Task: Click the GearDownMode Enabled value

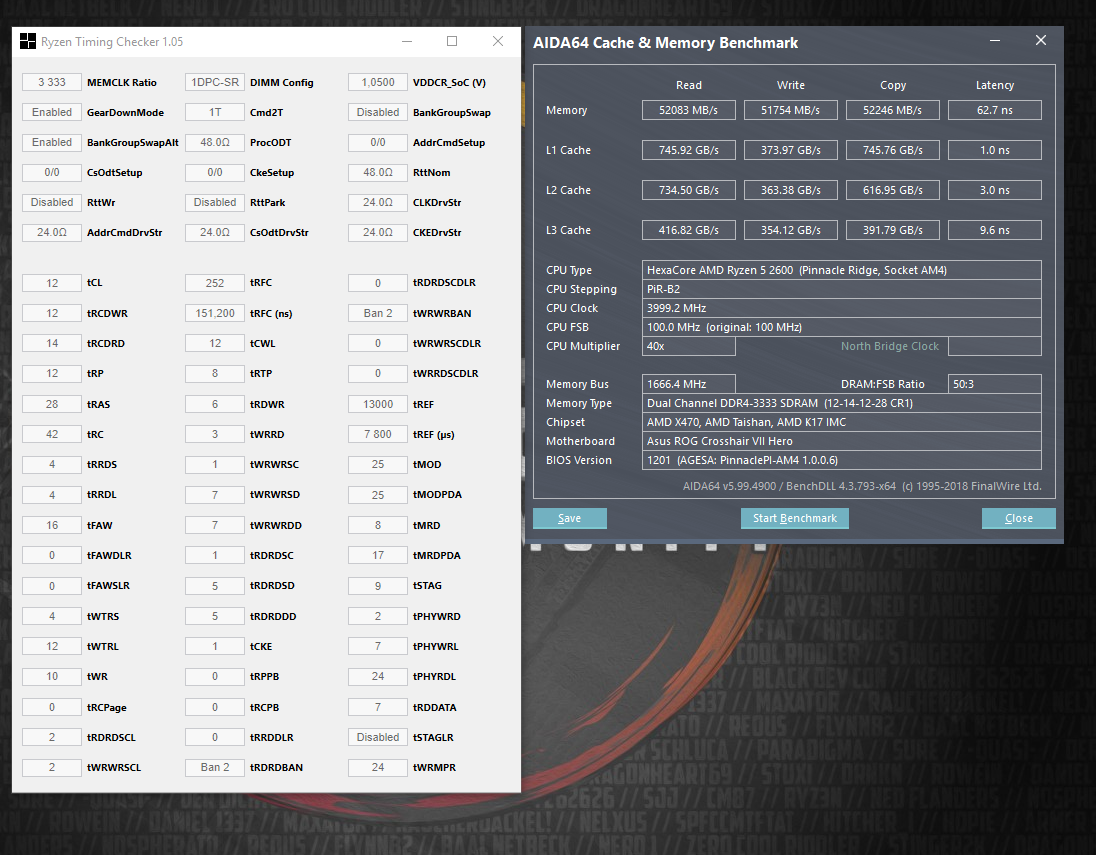Action: point(52,113)
